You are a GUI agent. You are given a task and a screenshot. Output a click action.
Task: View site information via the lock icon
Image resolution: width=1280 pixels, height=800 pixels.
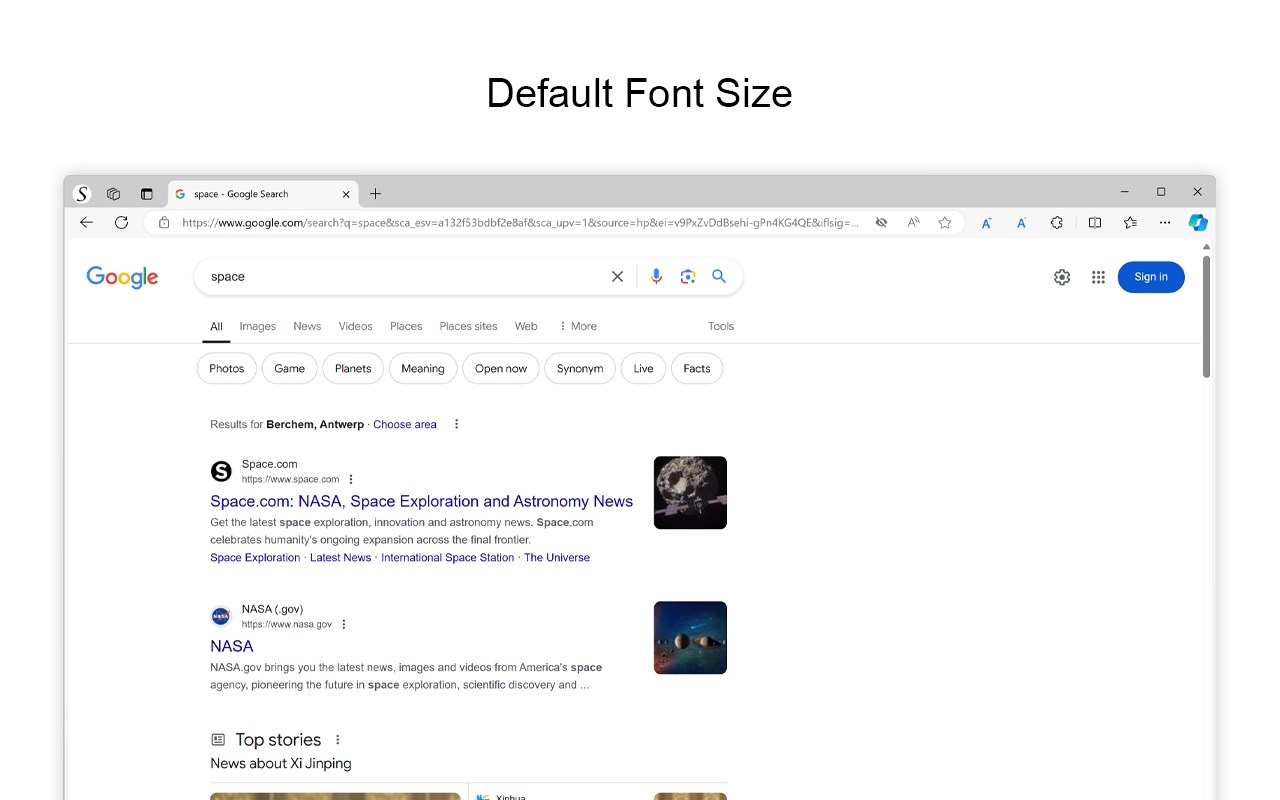[164, 223]
